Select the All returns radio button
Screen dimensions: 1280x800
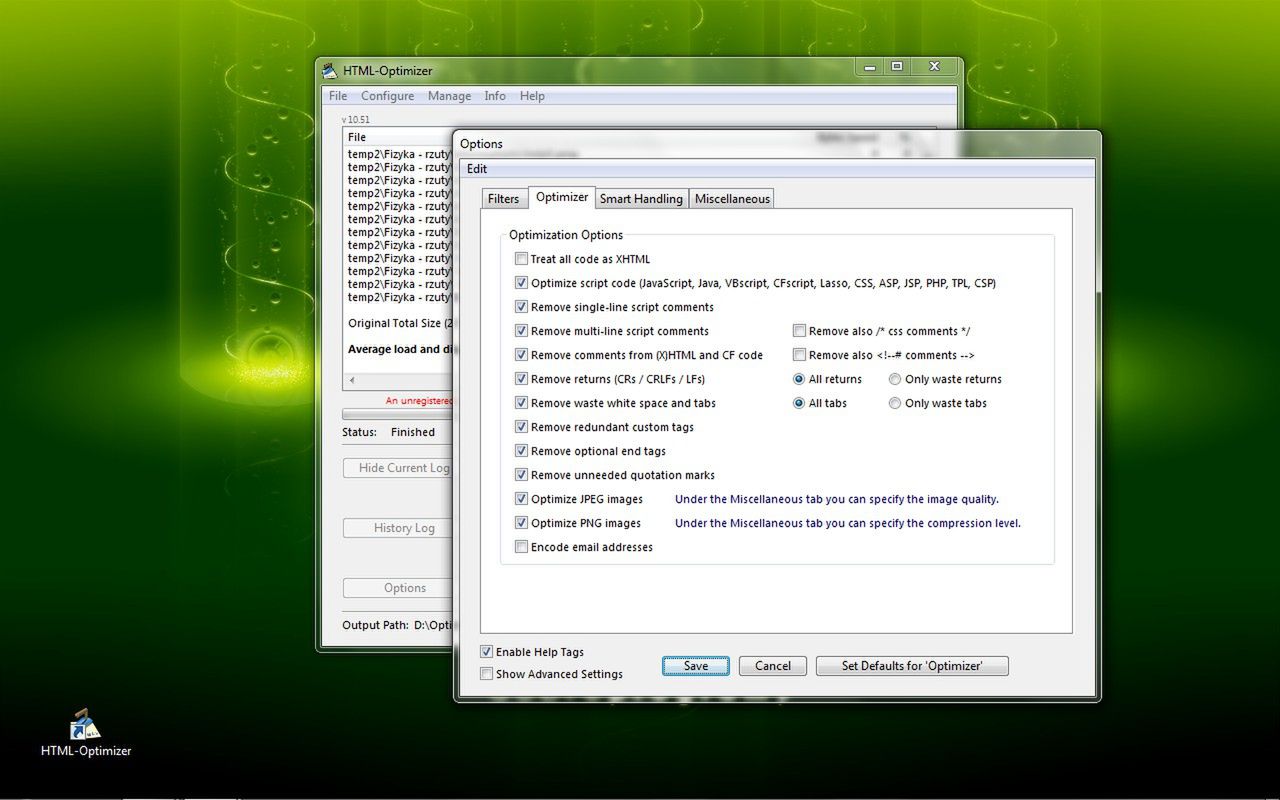[799, 379]
